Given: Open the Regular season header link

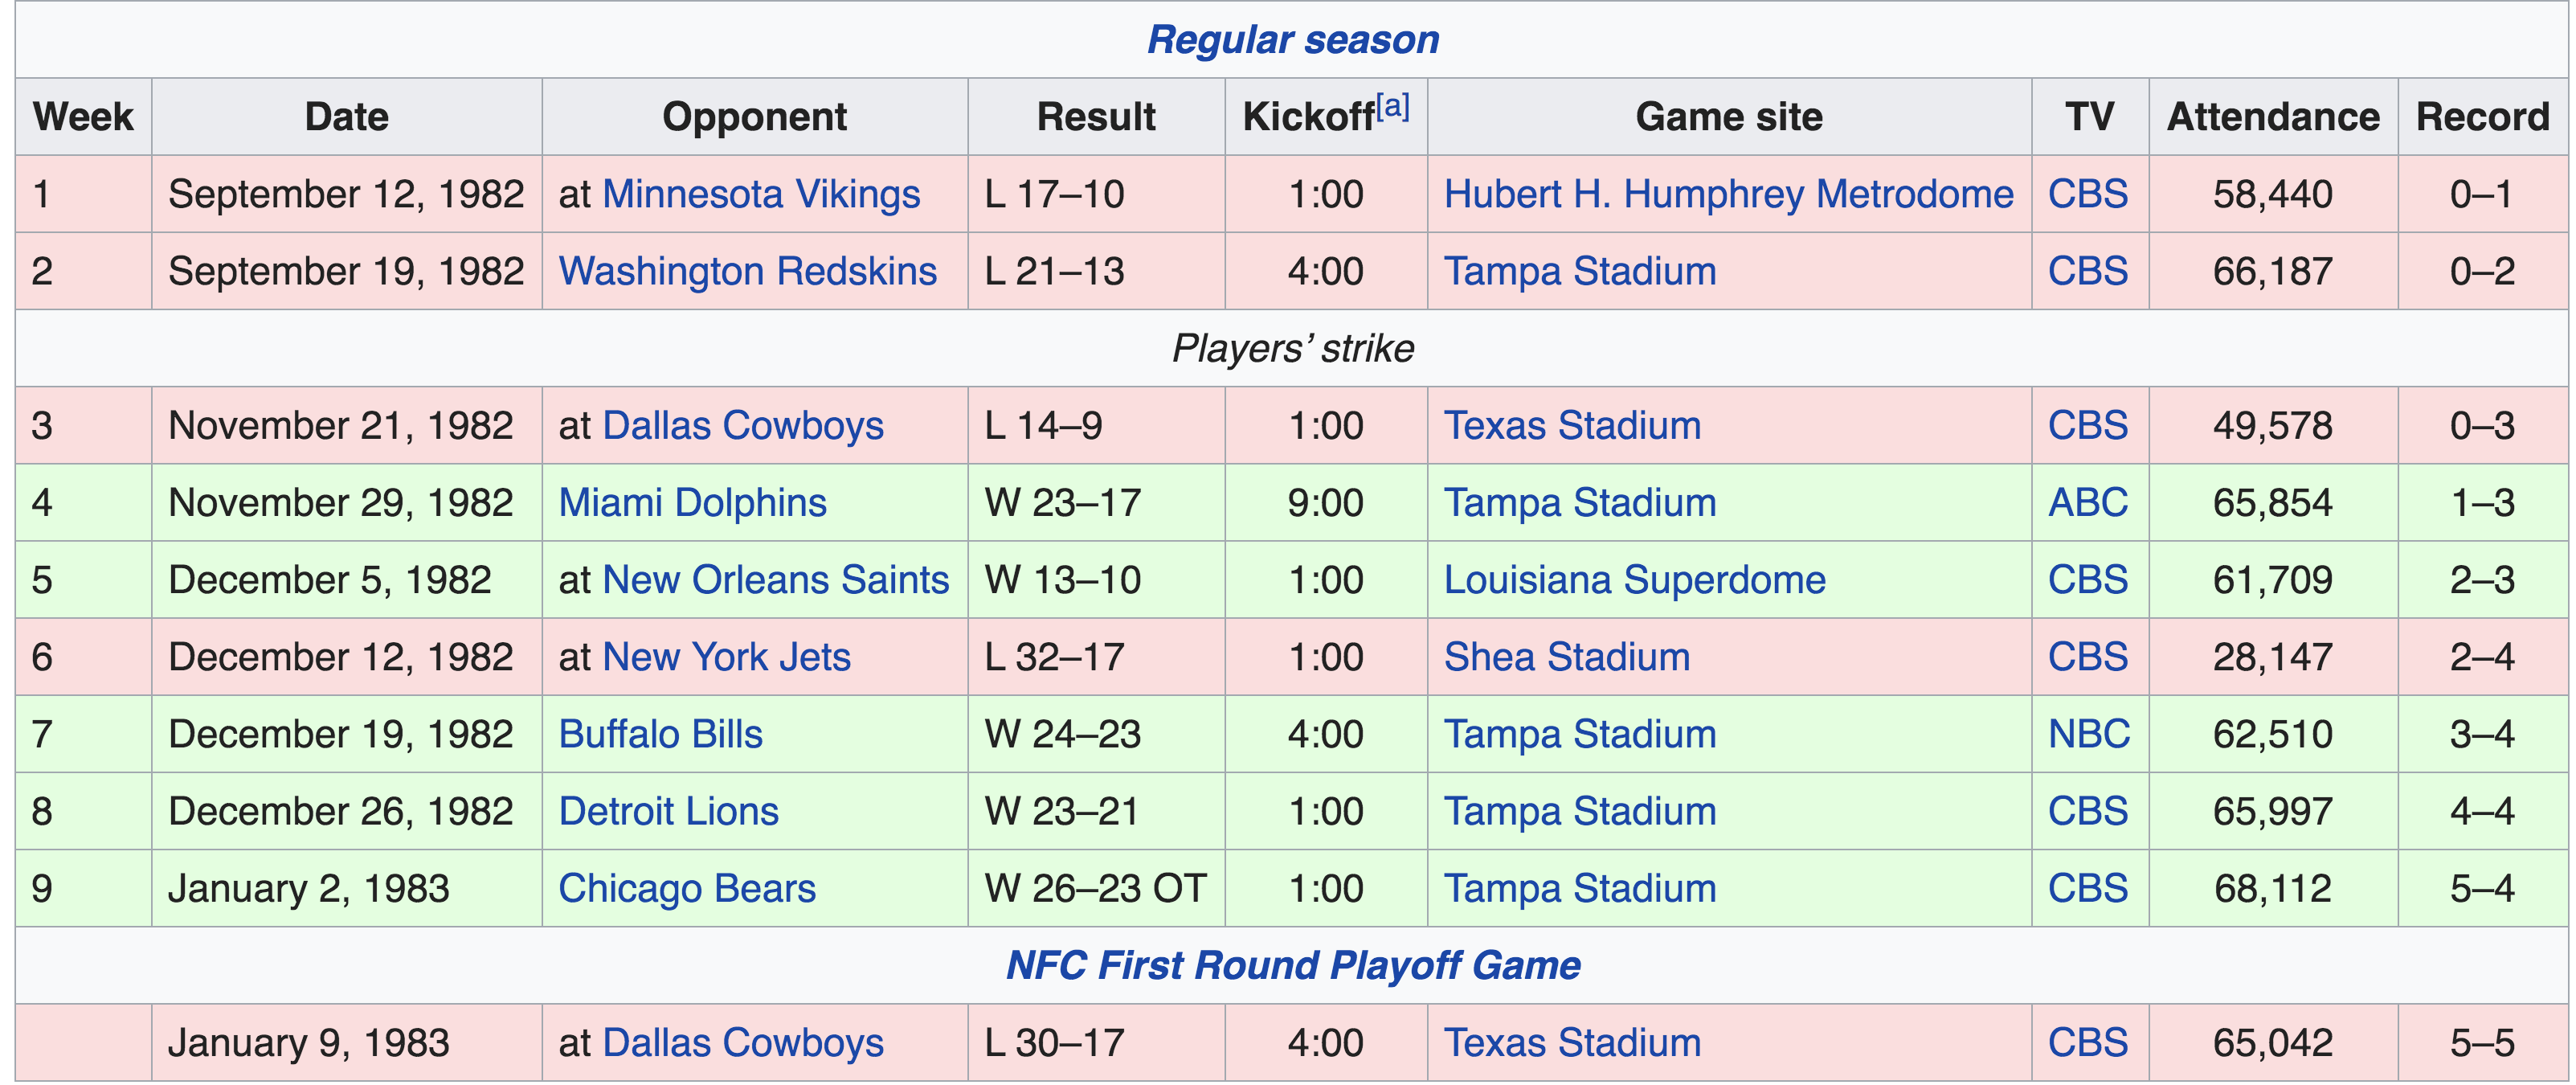Looking at the screenshot, I should coord(1292,40).
